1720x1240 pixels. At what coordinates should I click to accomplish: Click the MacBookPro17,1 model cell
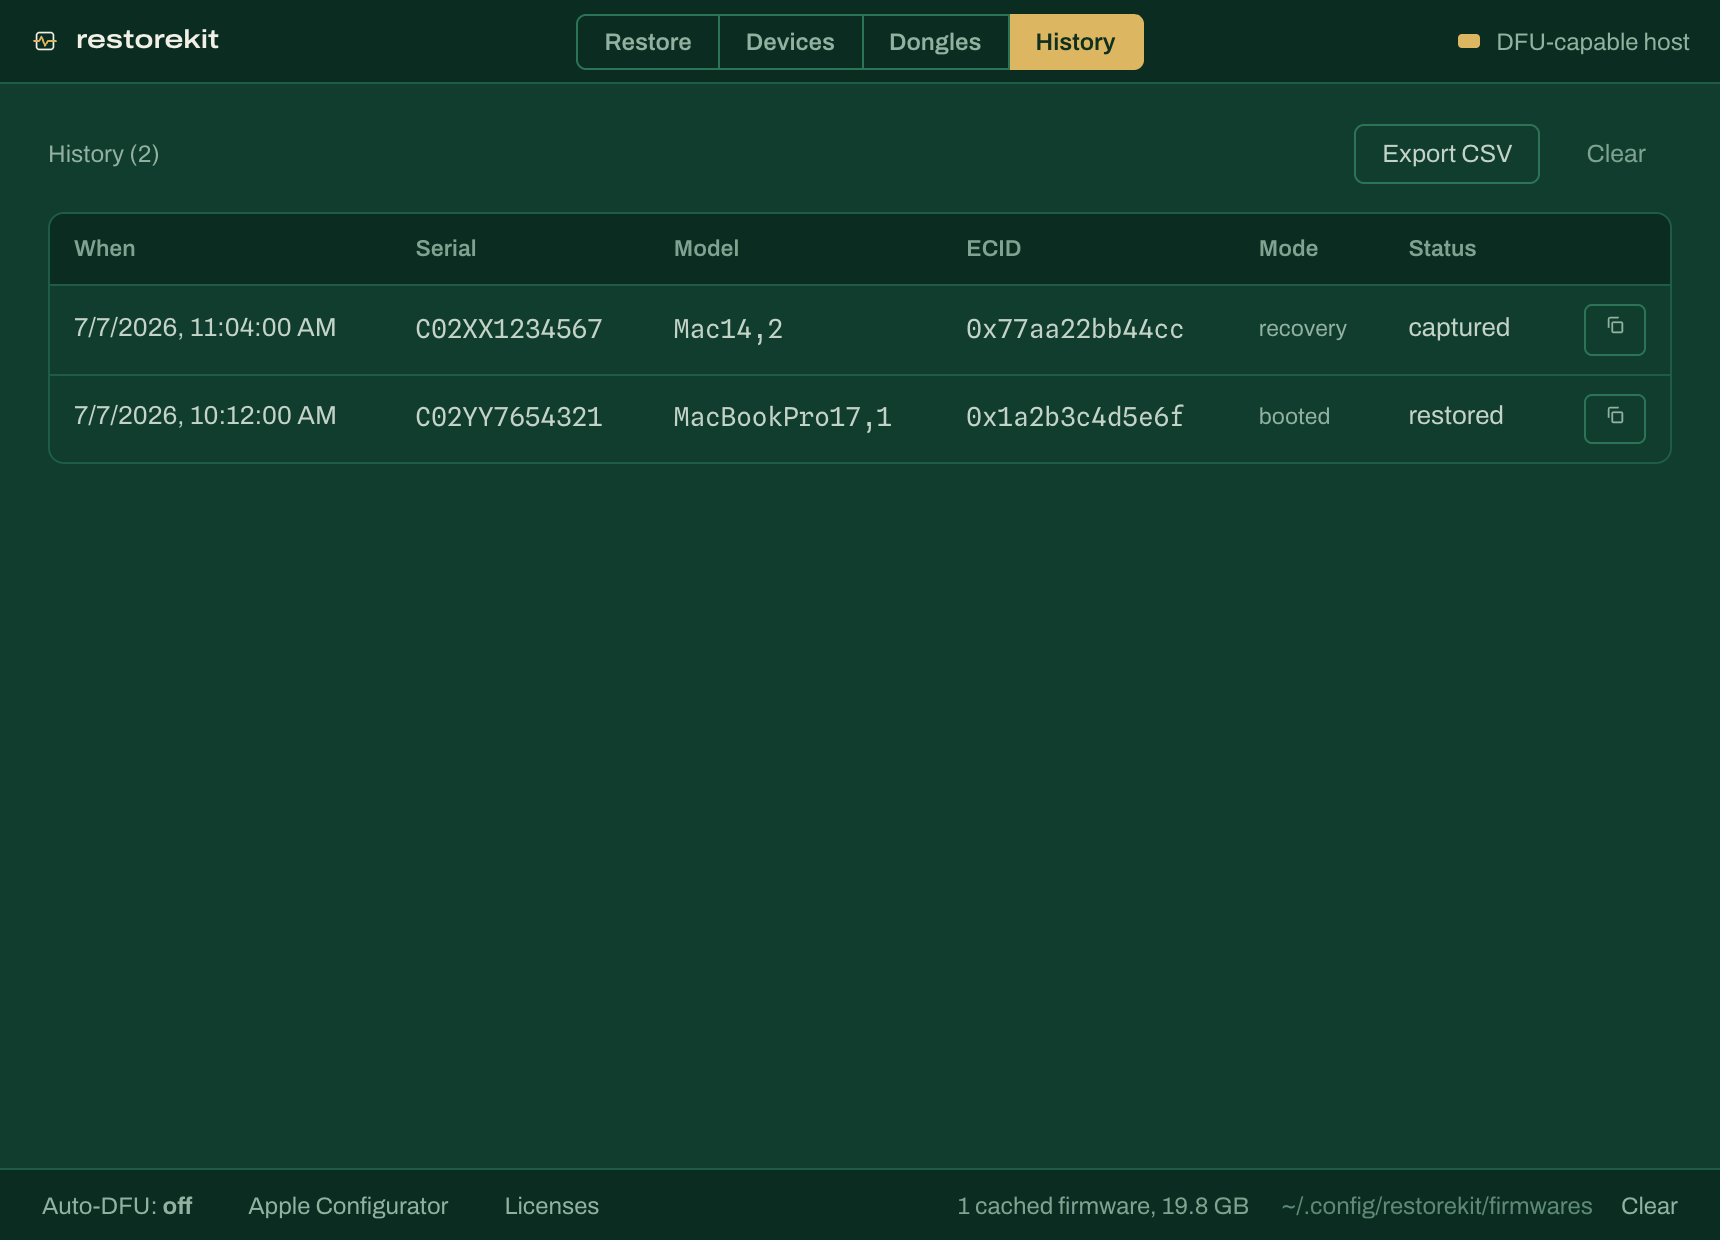[782, 418]
